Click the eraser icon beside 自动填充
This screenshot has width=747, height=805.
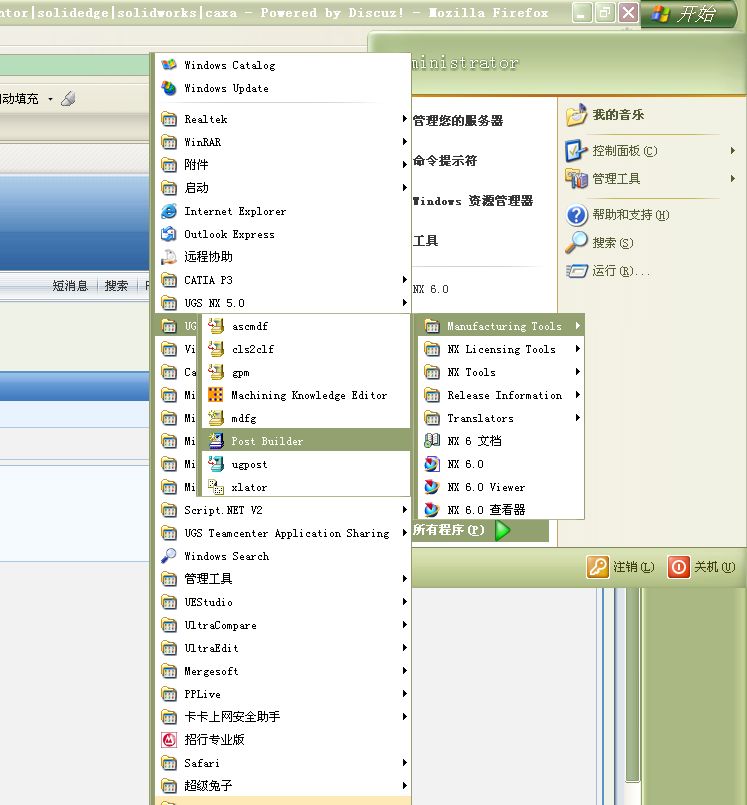[x=69, y=99]
